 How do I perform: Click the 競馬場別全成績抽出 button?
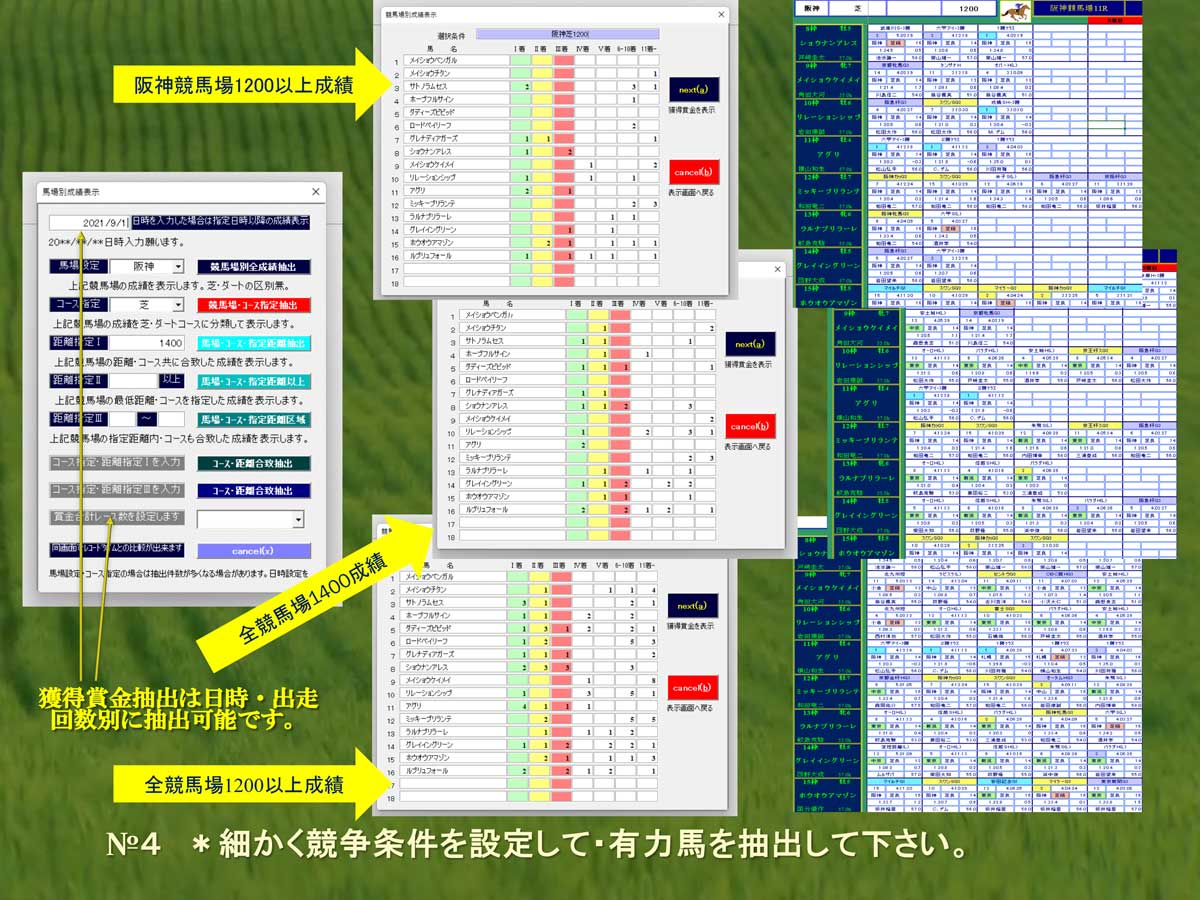[253, 267]
